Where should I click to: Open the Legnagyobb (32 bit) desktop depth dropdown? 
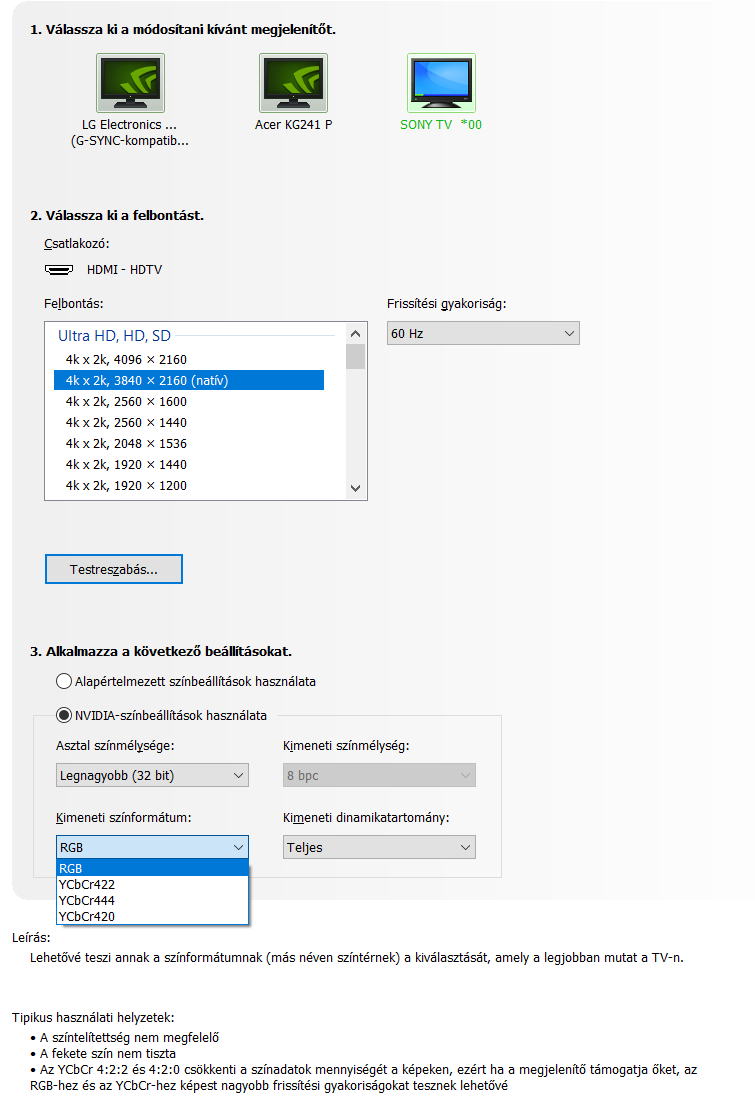152,775
